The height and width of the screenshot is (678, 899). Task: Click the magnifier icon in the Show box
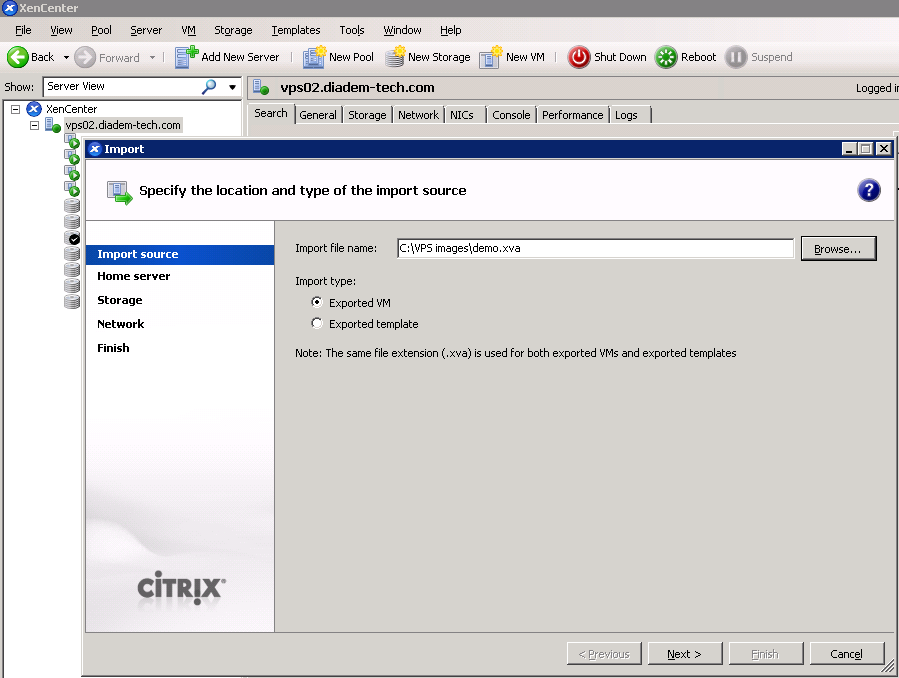click(209, 87)
